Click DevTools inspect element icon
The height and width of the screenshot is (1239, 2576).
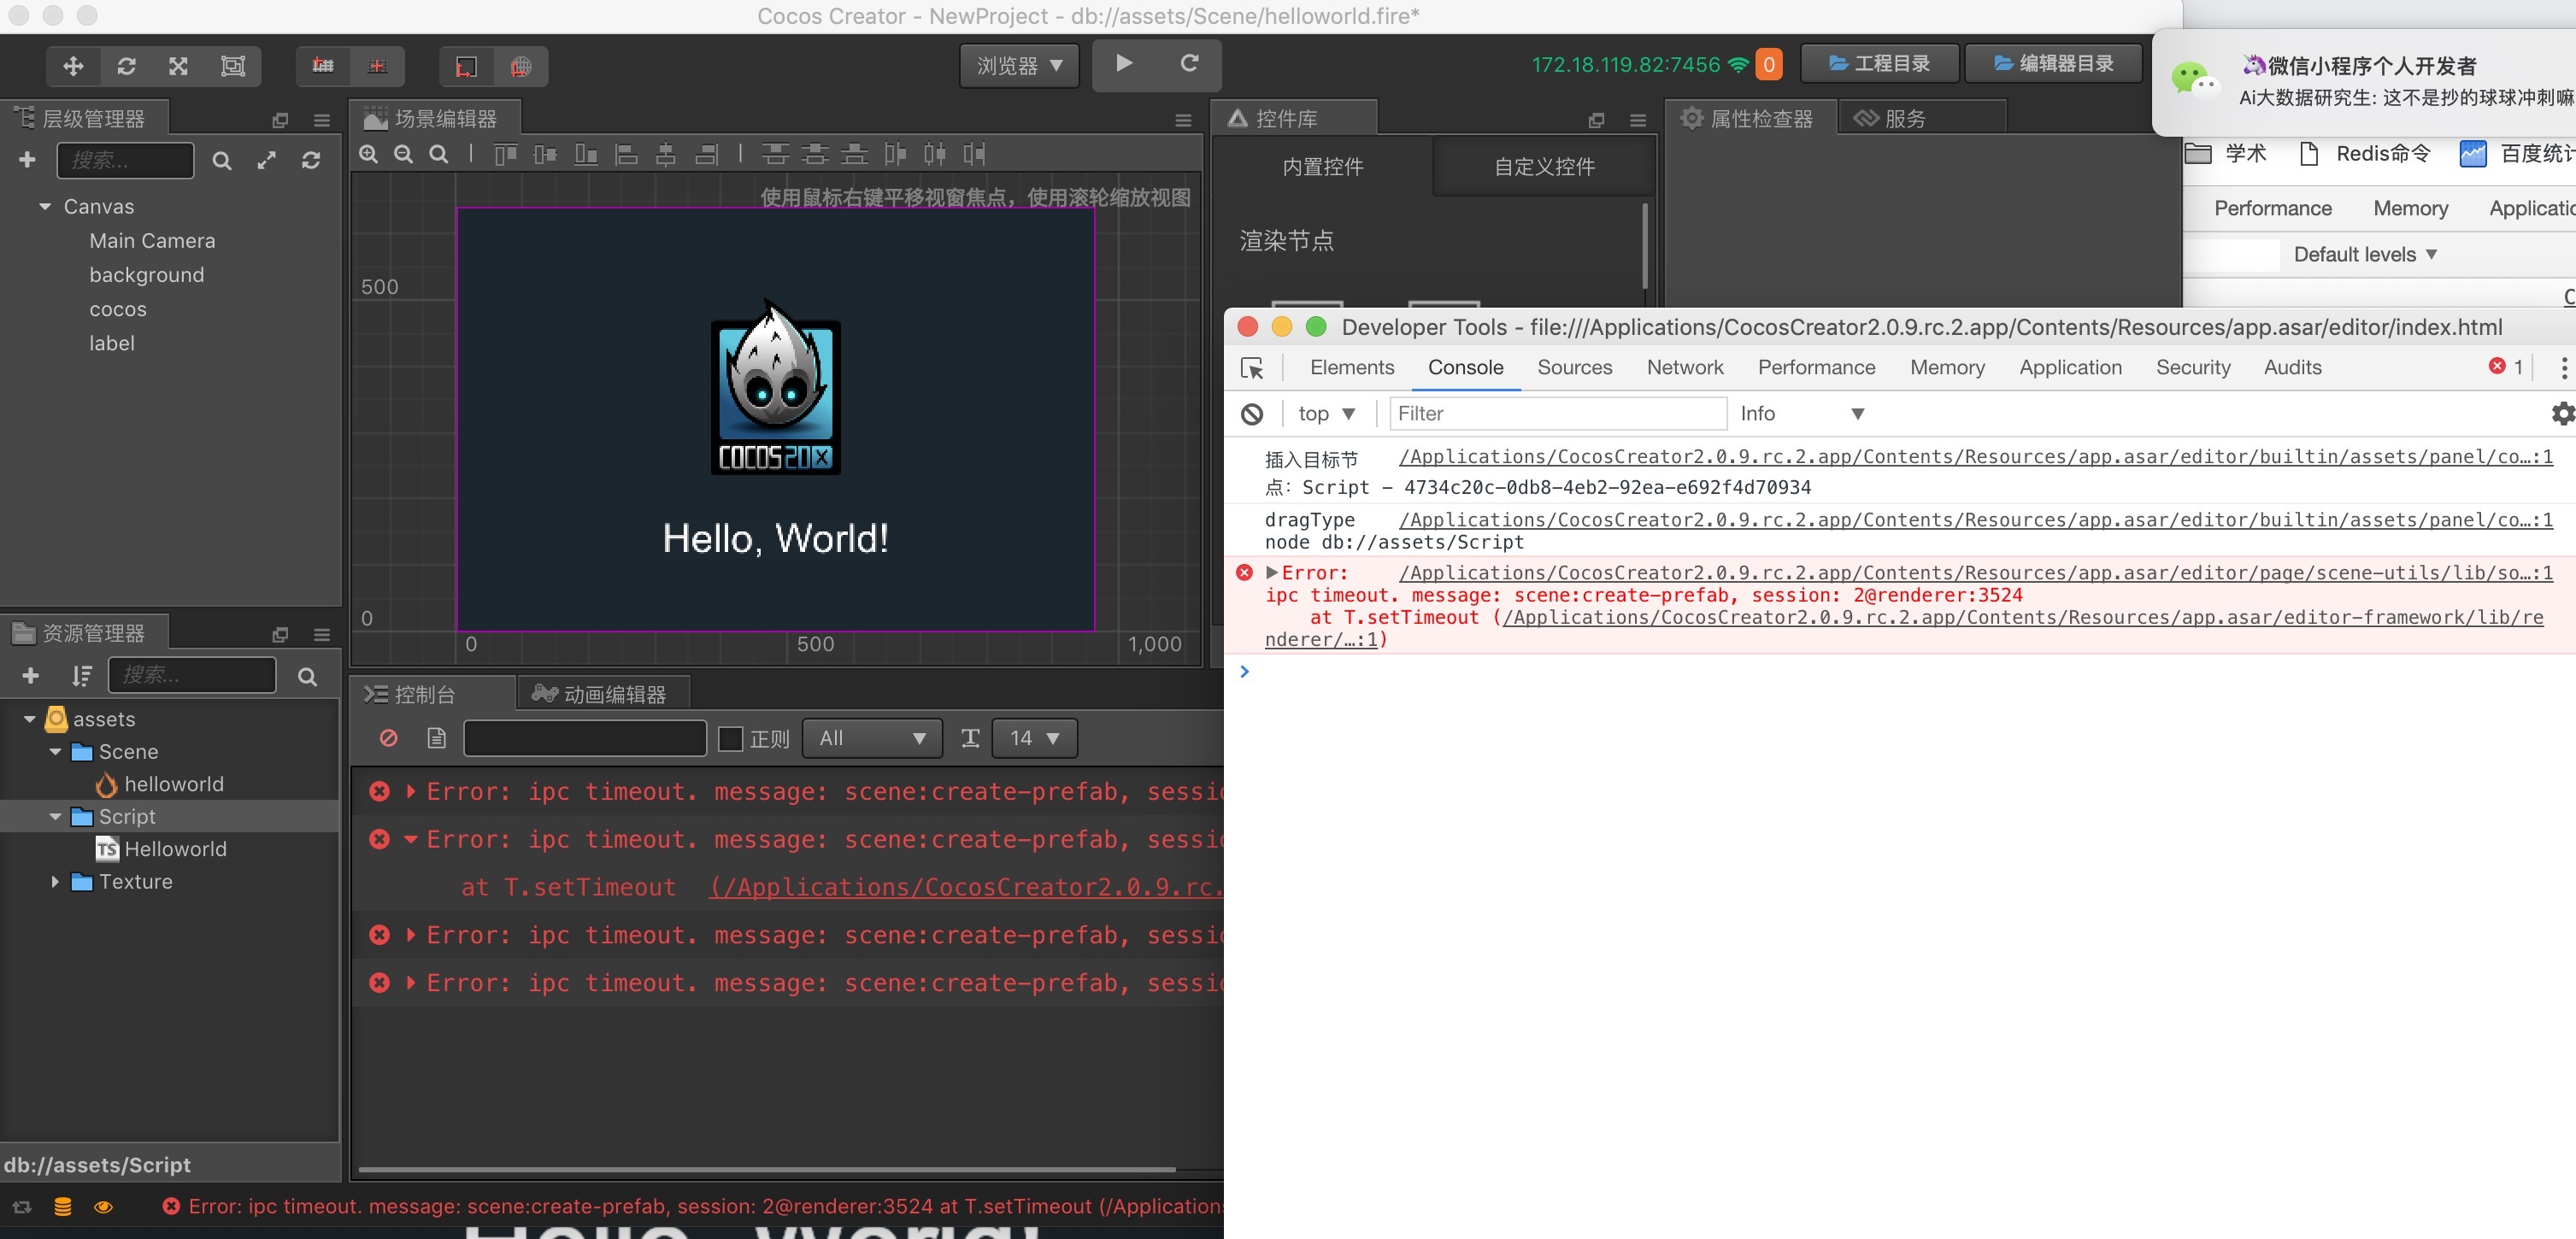point(1252,368)
